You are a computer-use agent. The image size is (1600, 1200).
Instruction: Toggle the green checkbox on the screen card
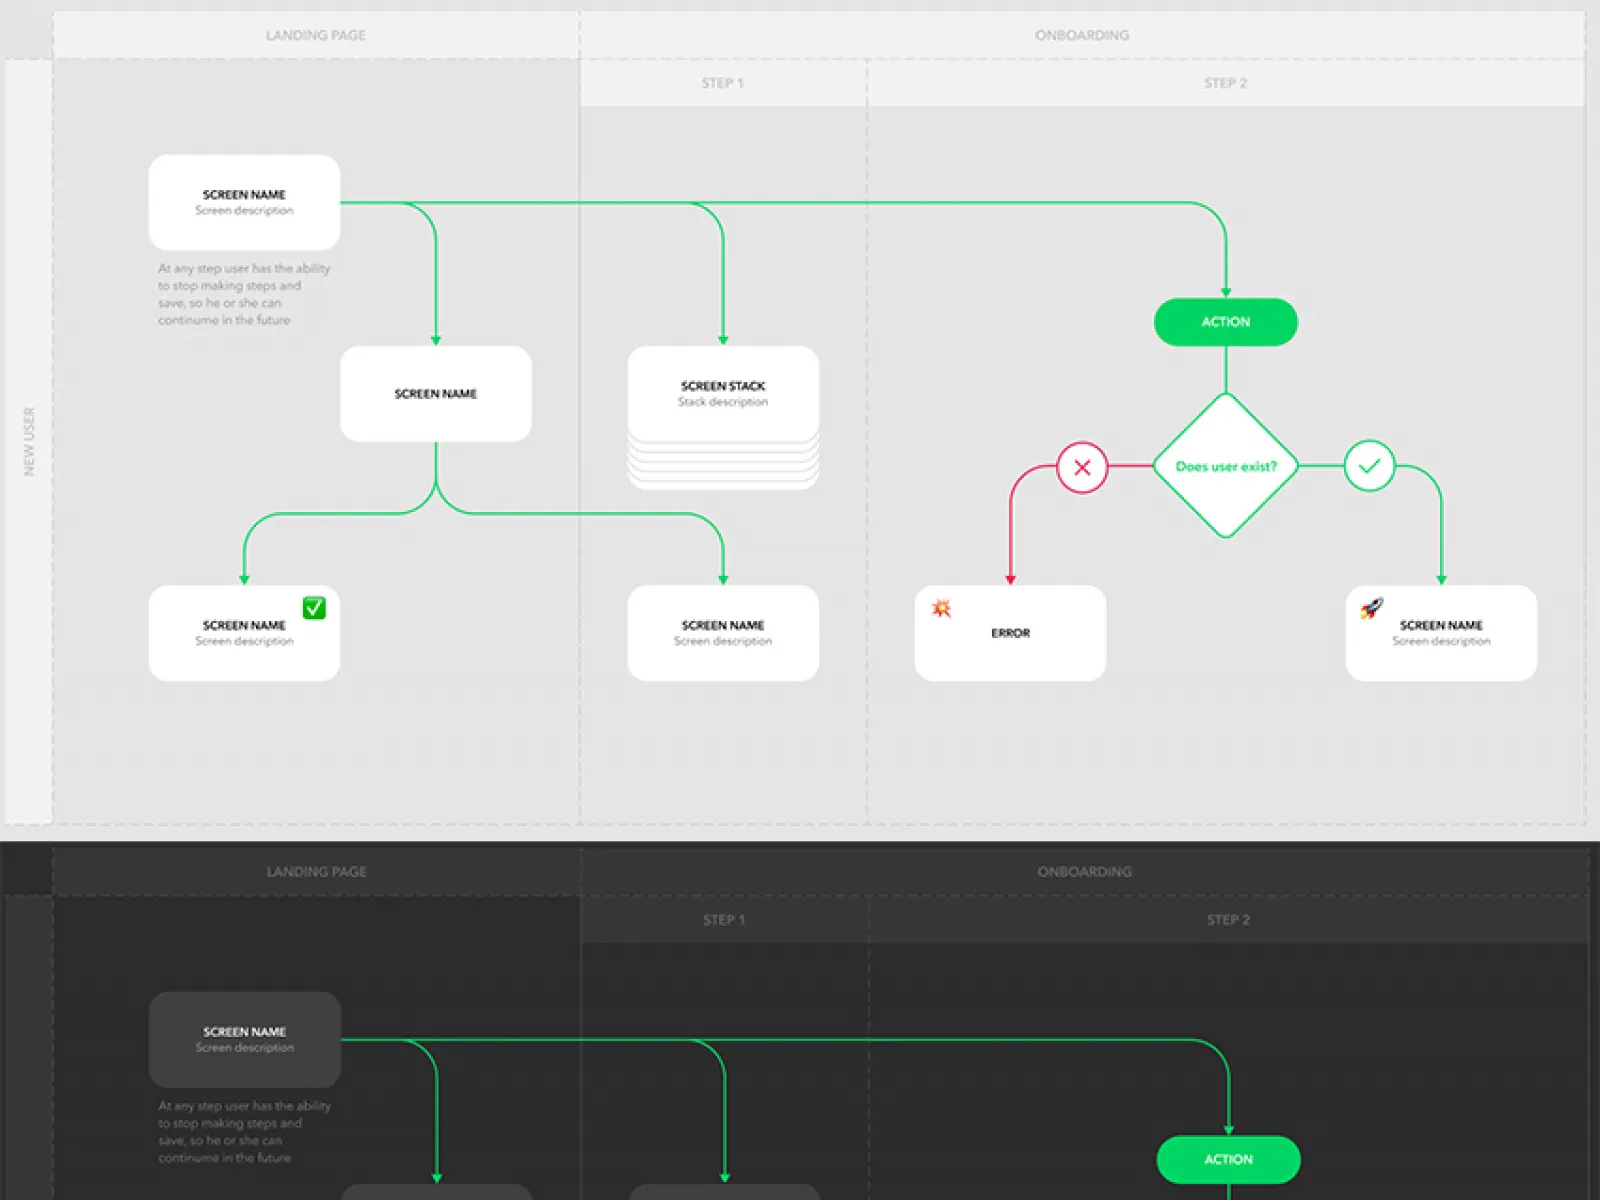point(314,608)
